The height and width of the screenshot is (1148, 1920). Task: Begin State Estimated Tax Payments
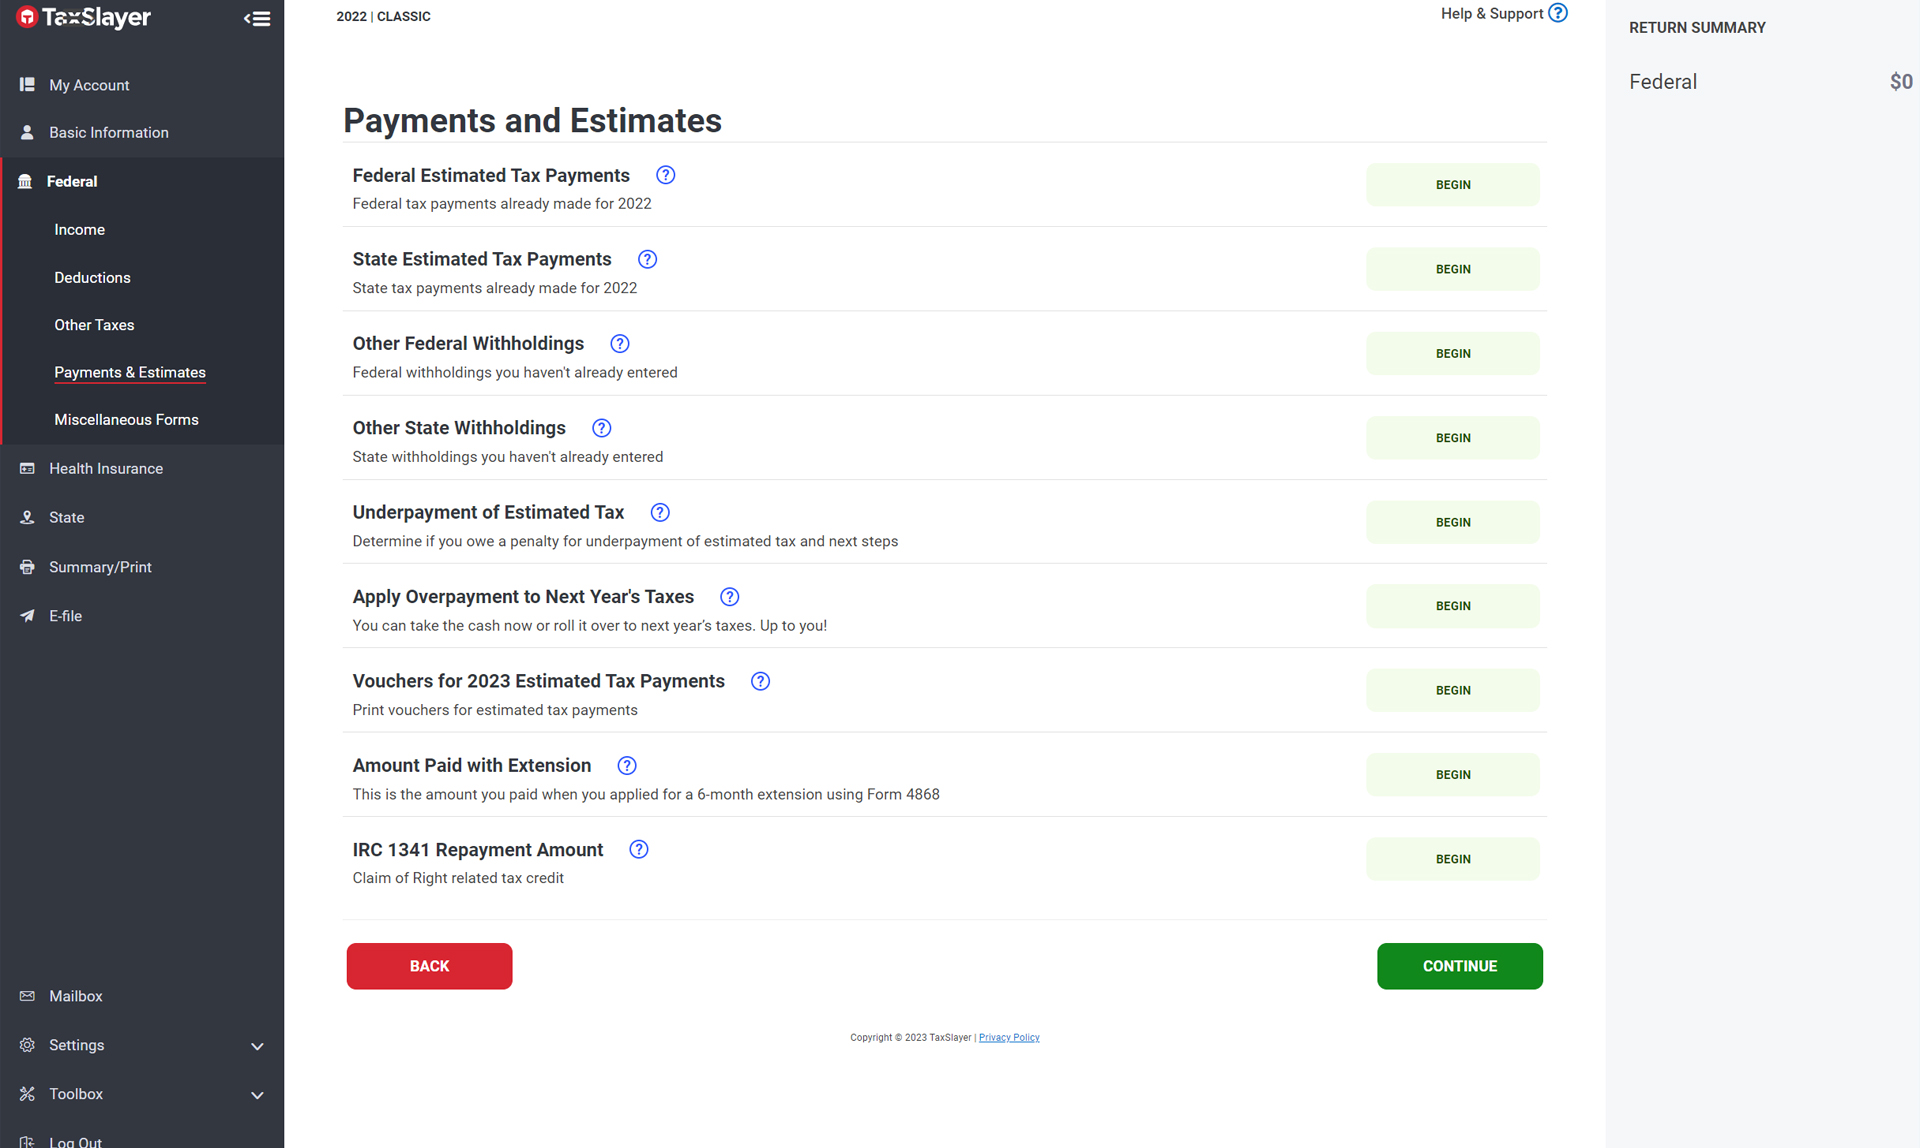pos(1453,269)
